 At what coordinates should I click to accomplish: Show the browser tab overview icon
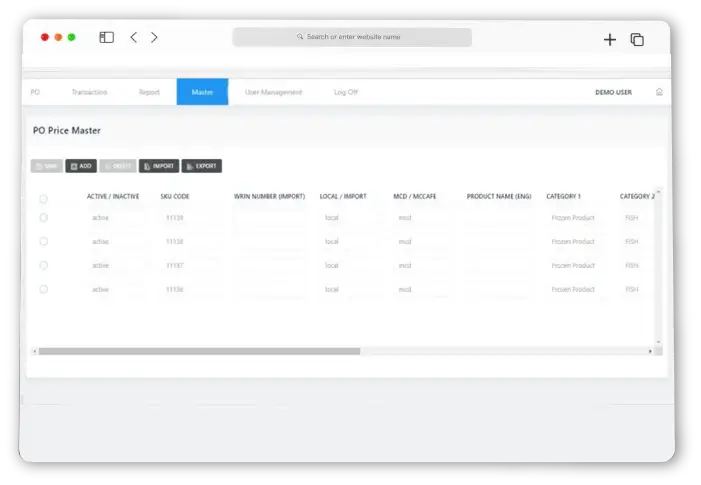(x=637, y=39)
